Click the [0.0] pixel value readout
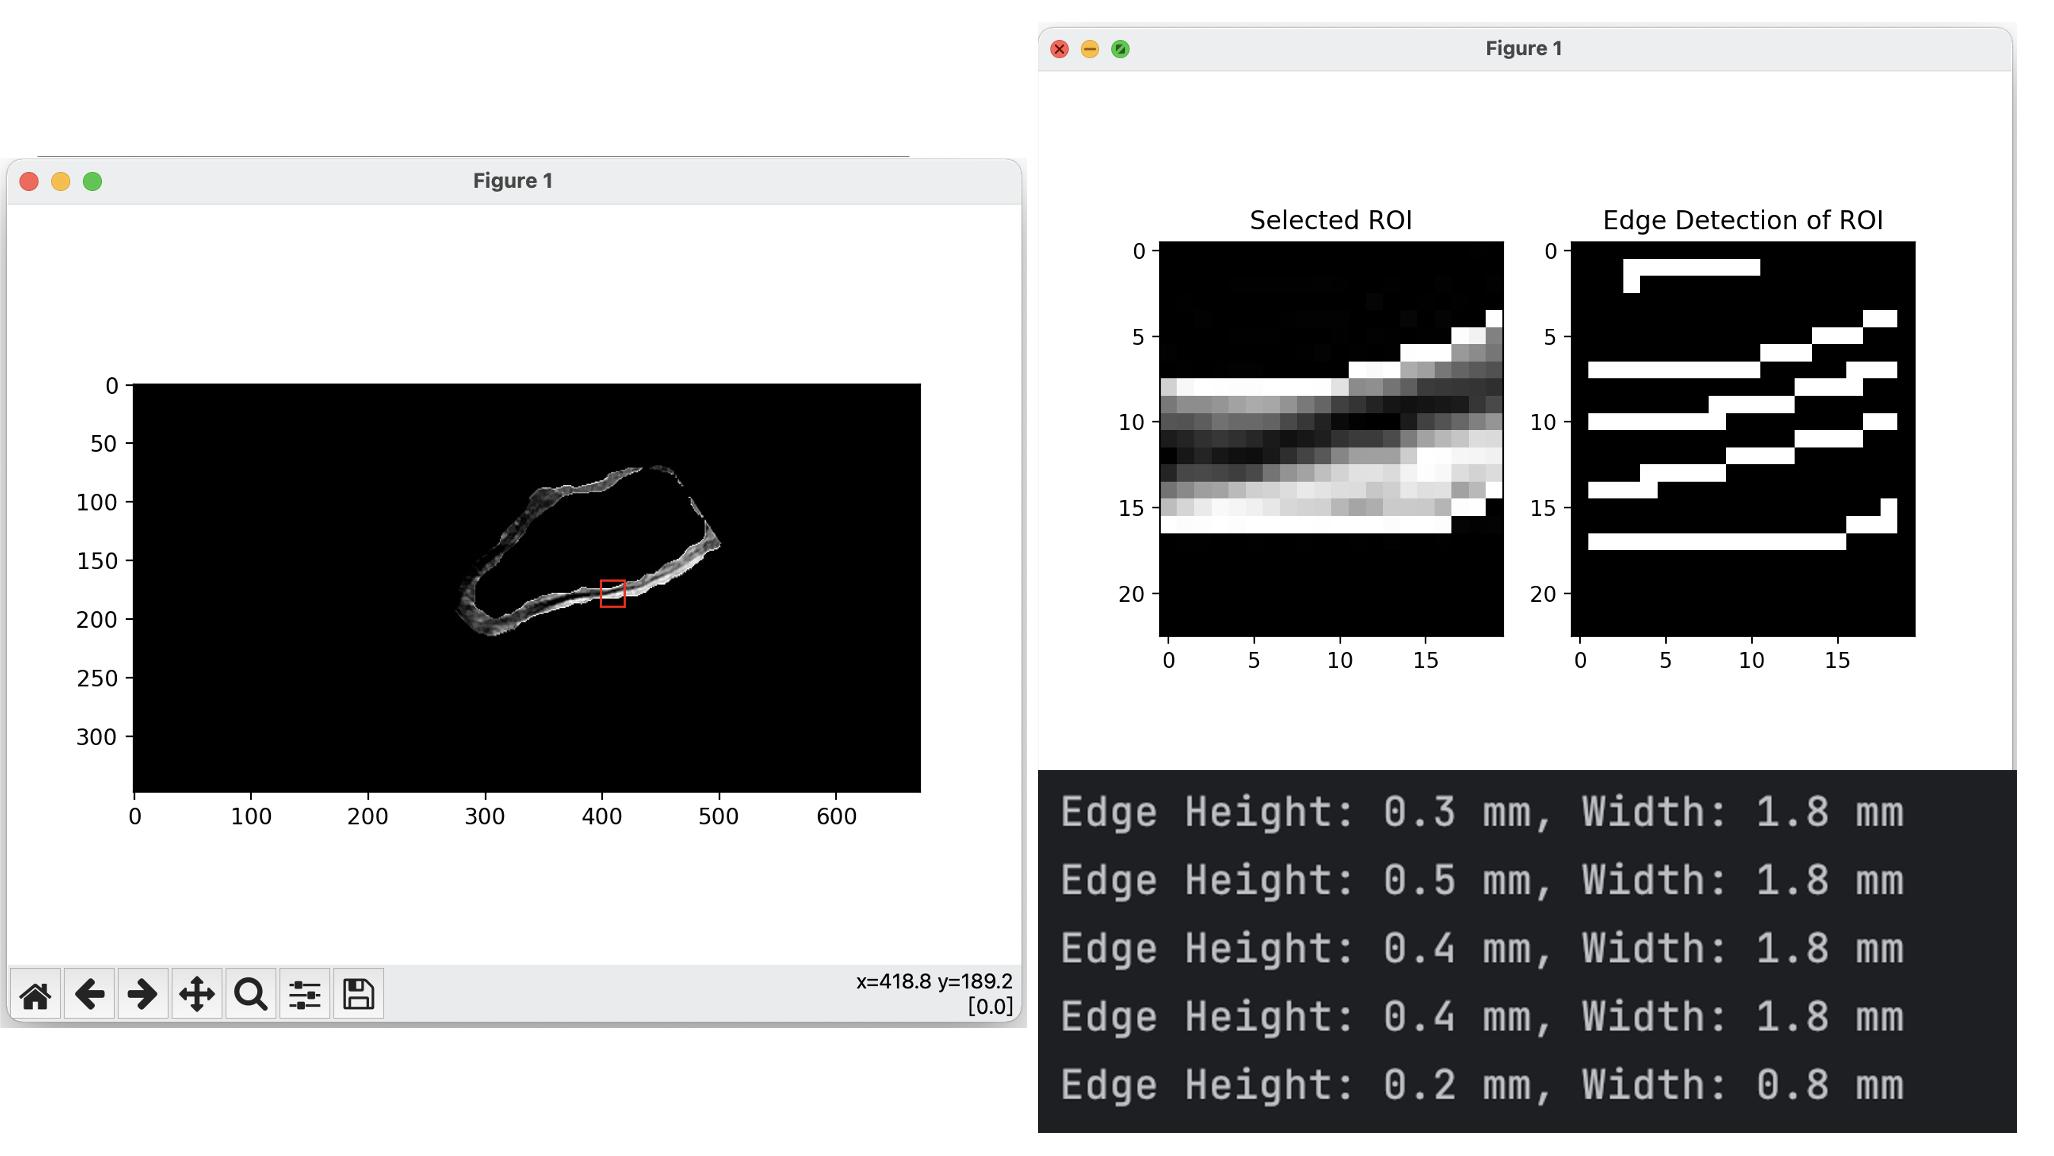The image size is (2054, 1156). click(990, 1006)
